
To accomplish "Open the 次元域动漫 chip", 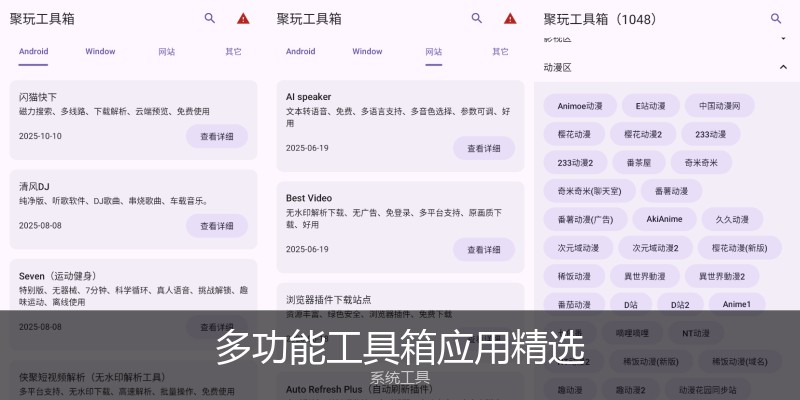I will [x=578, y=248].
